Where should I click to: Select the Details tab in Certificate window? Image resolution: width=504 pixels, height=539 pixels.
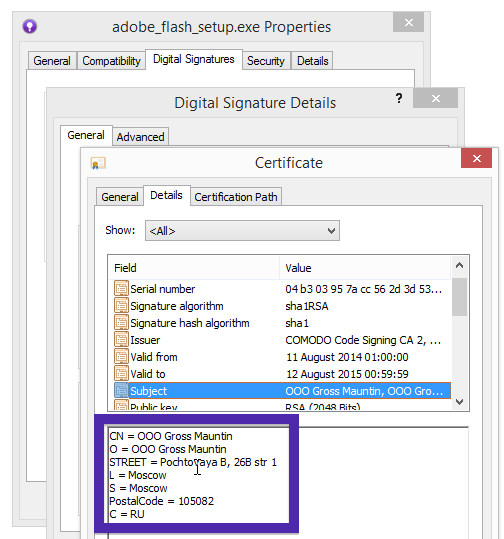166,195
